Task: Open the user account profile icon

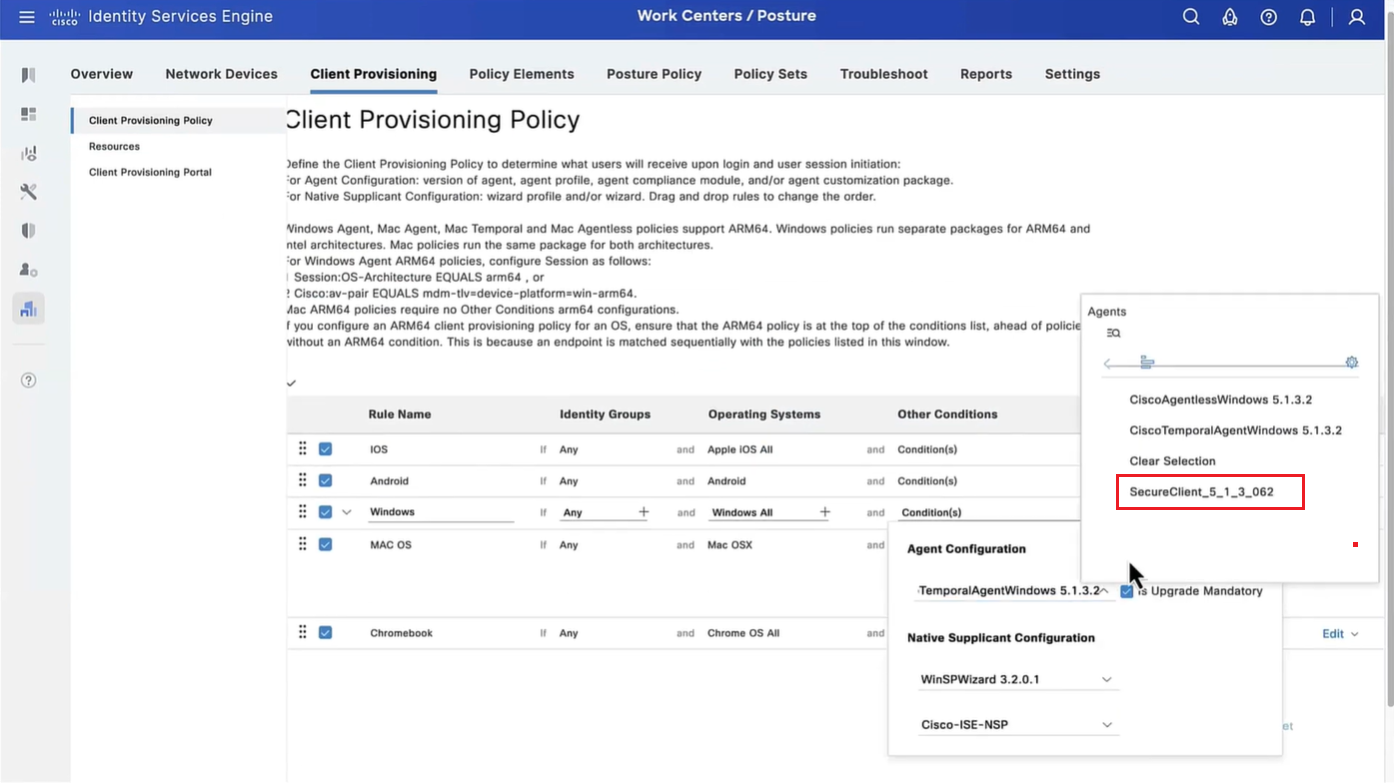Action: (x=1356, y=17)
